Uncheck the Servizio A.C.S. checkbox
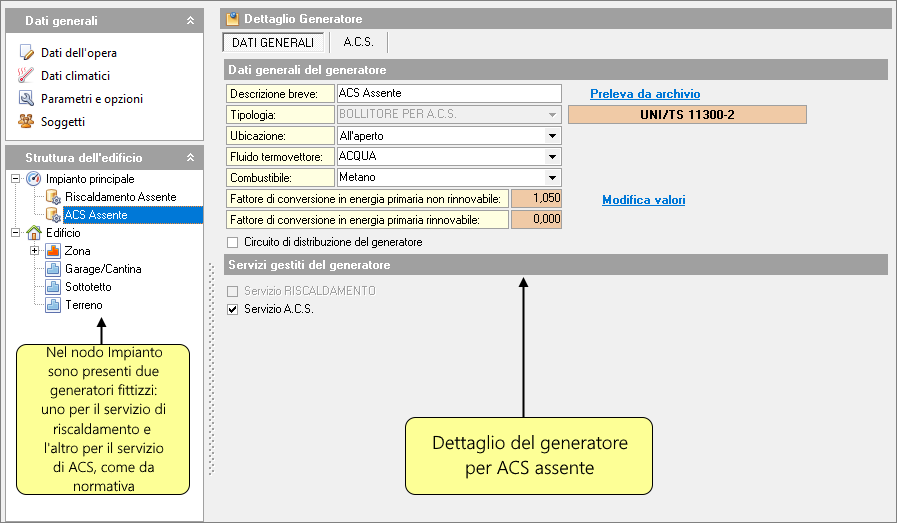897x523 pixels. 233,310
